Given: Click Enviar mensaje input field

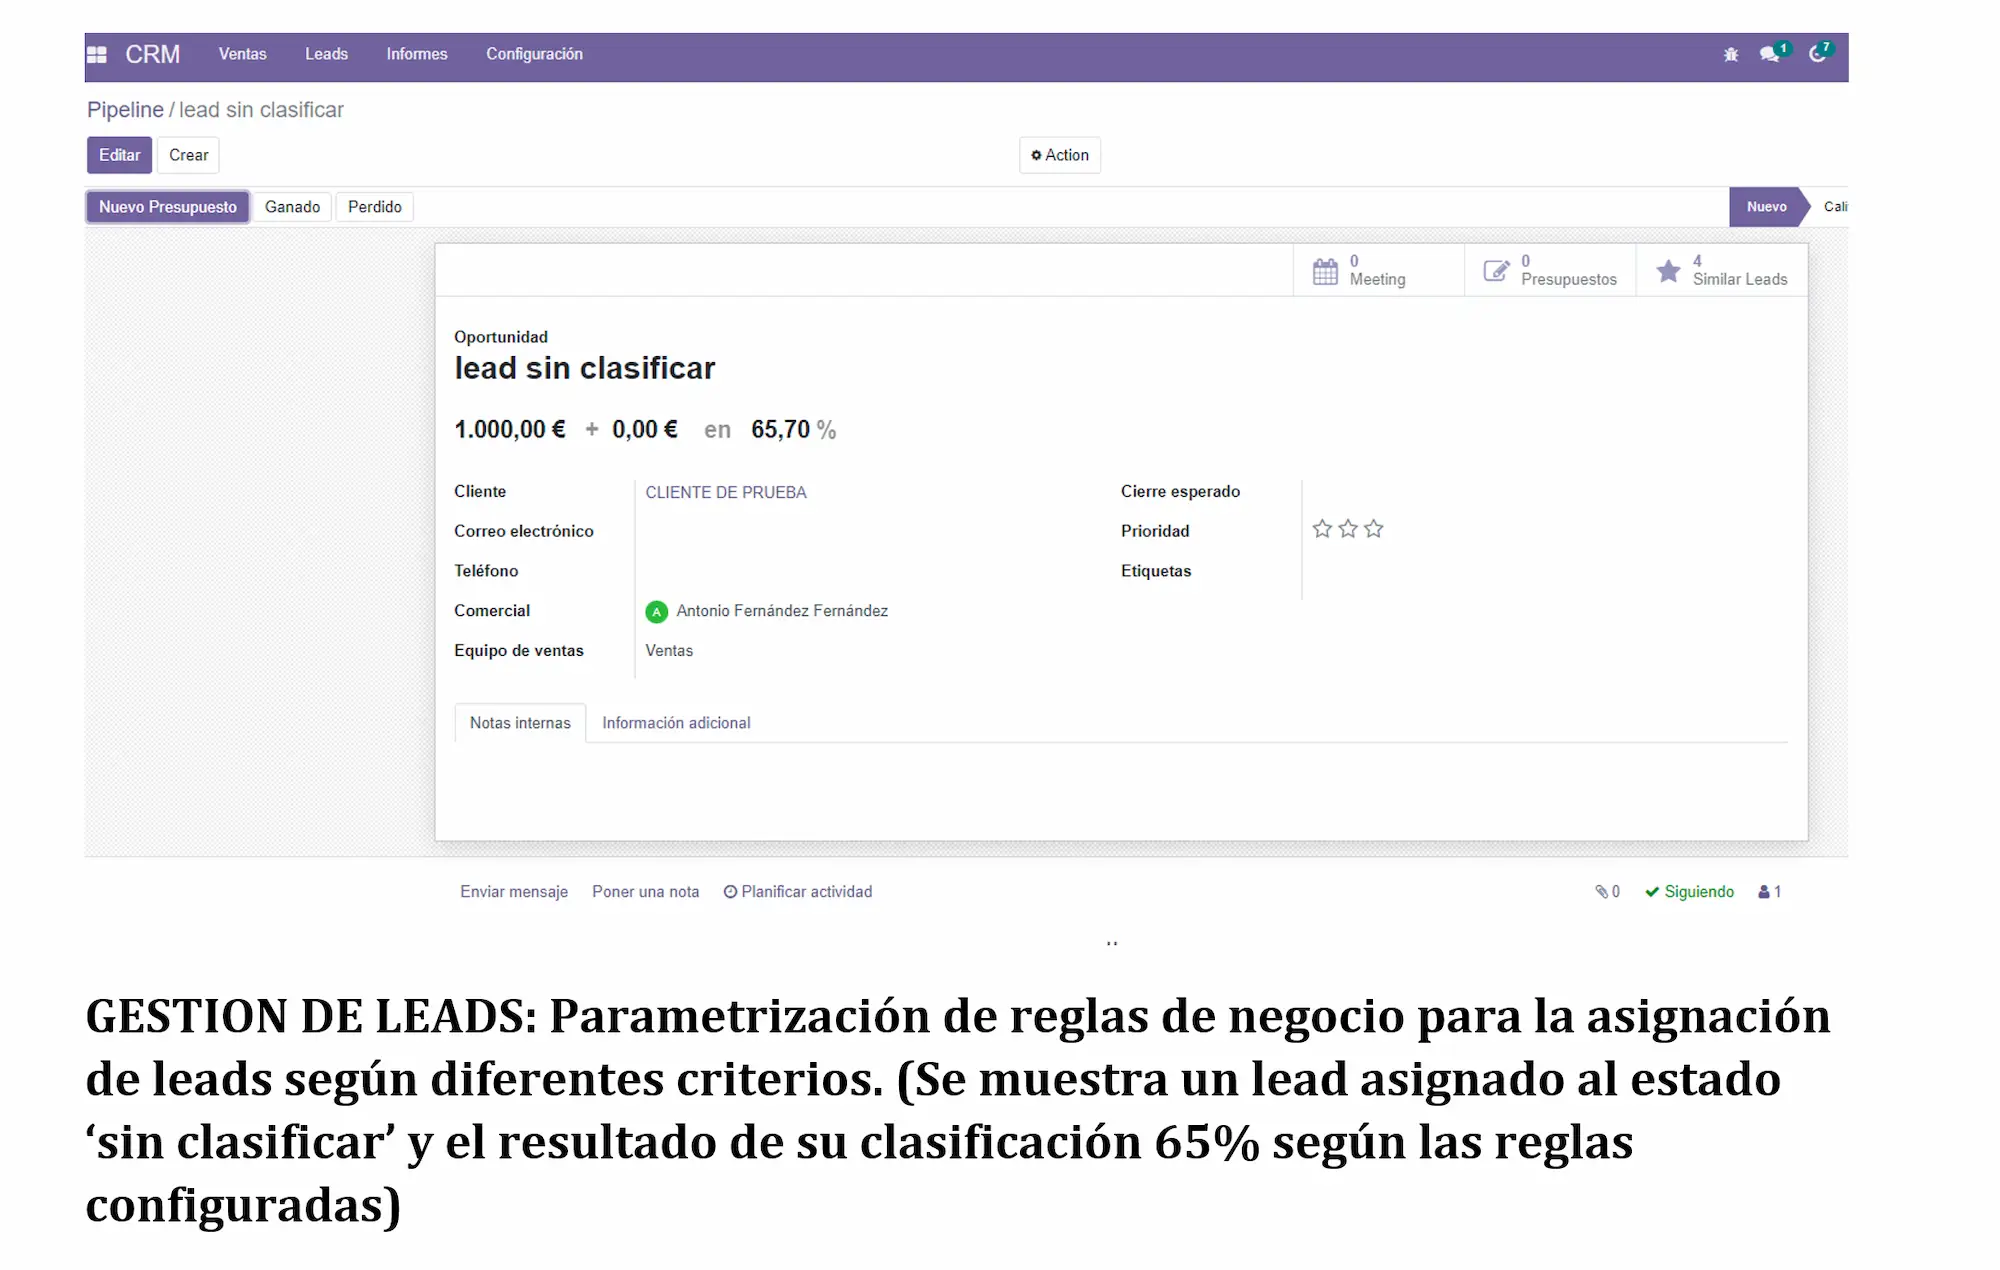Looking at the screenshot, I should 513,891.
